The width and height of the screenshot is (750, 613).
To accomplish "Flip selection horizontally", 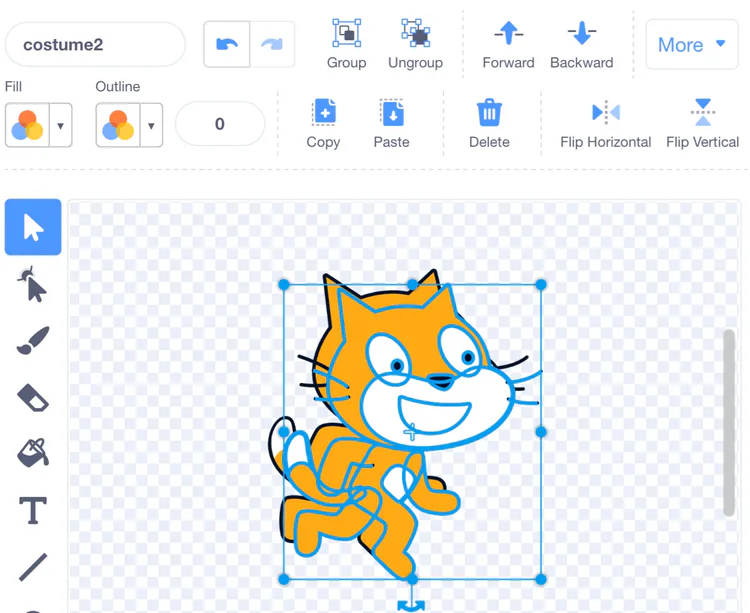I will tap(606, 124).
